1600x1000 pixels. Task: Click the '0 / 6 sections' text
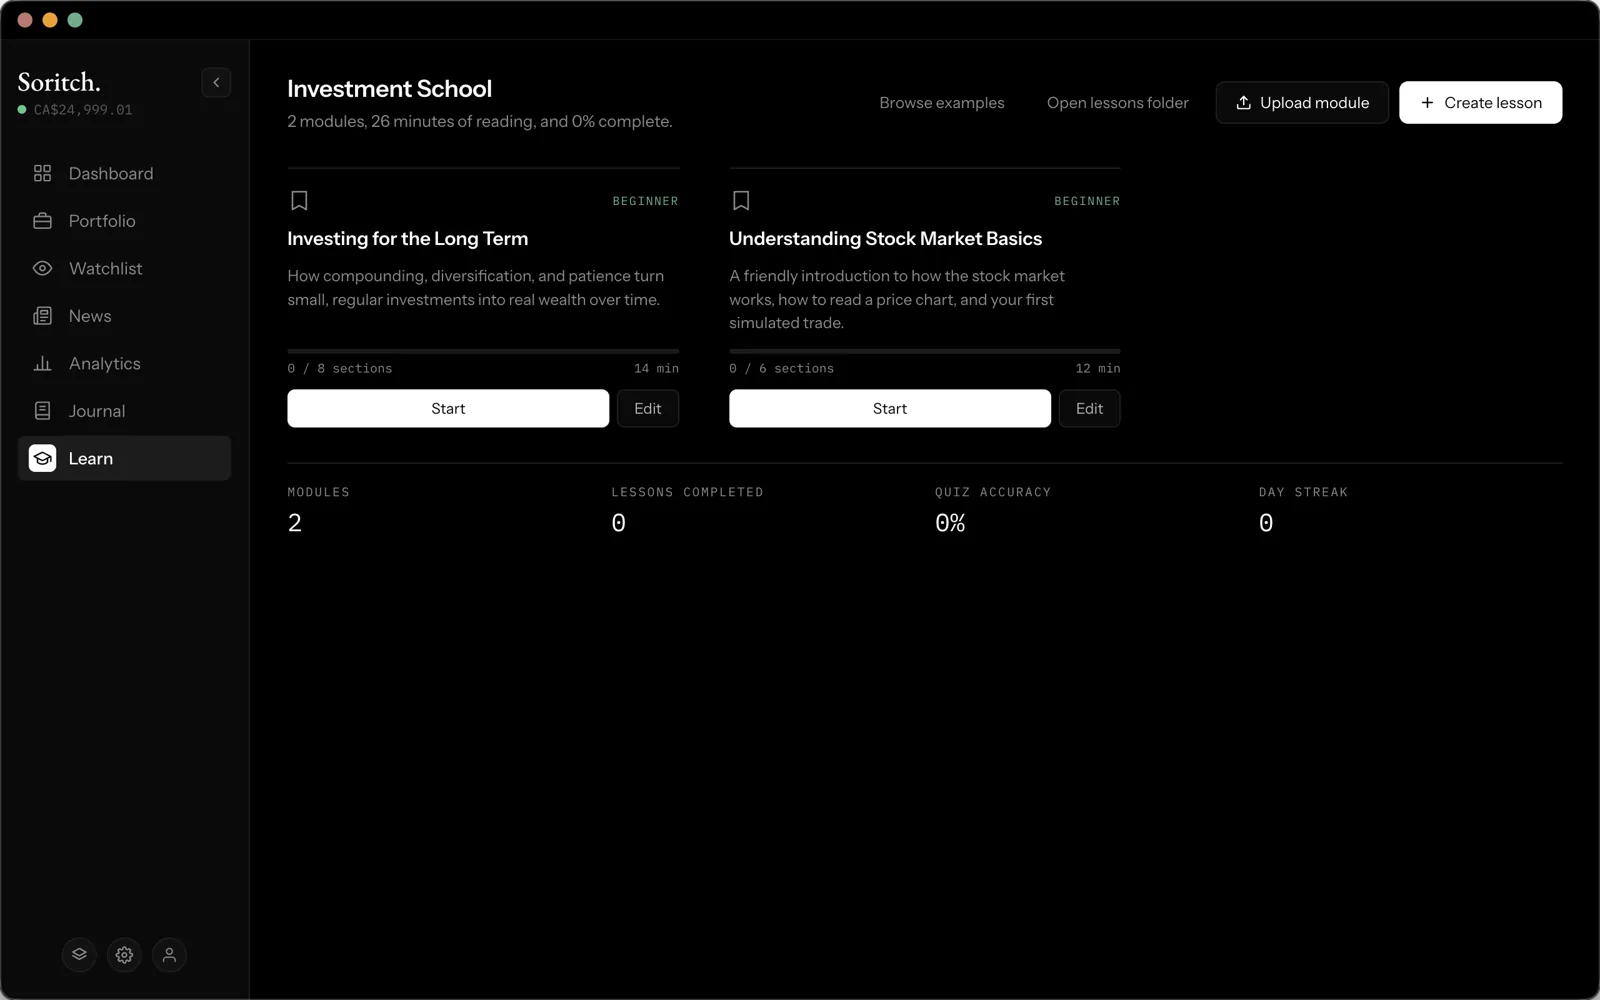[782, 369]
